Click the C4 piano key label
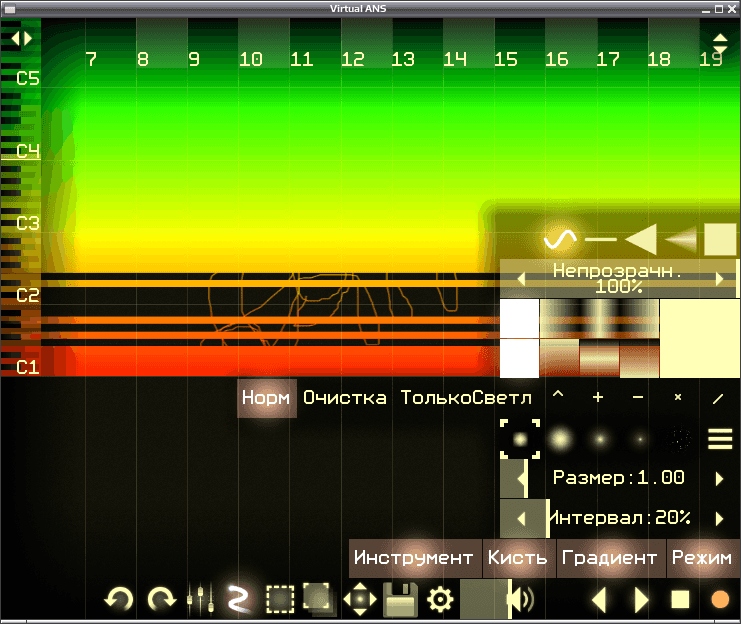 (x=28, y=151)
